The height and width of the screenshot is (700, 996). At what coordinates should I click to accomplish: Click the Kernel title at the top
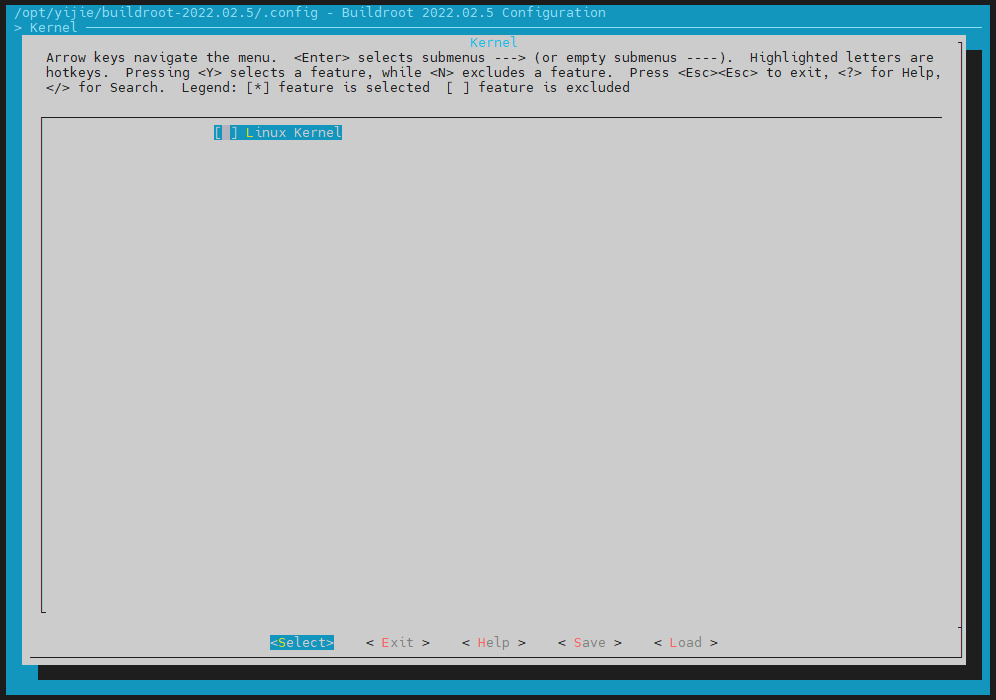tap(493, 42)
